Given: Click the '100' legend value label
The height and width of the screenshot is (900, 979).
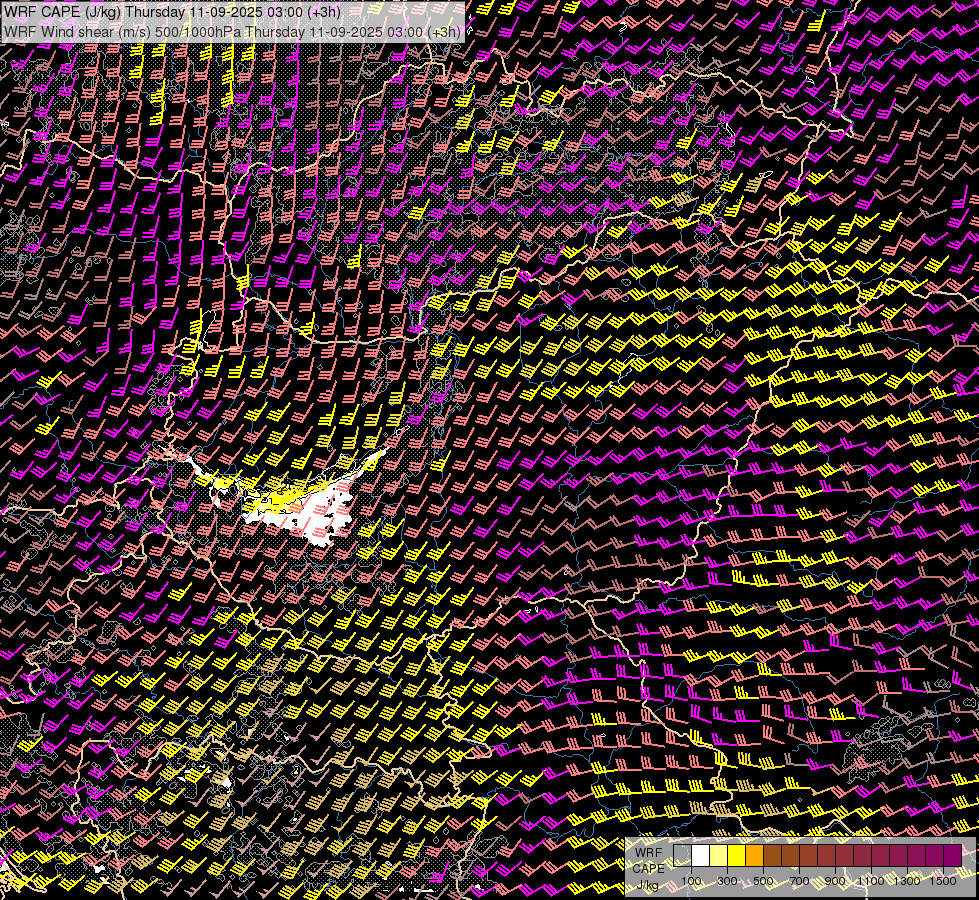Looking at the screenshot, I should [691, 881].
